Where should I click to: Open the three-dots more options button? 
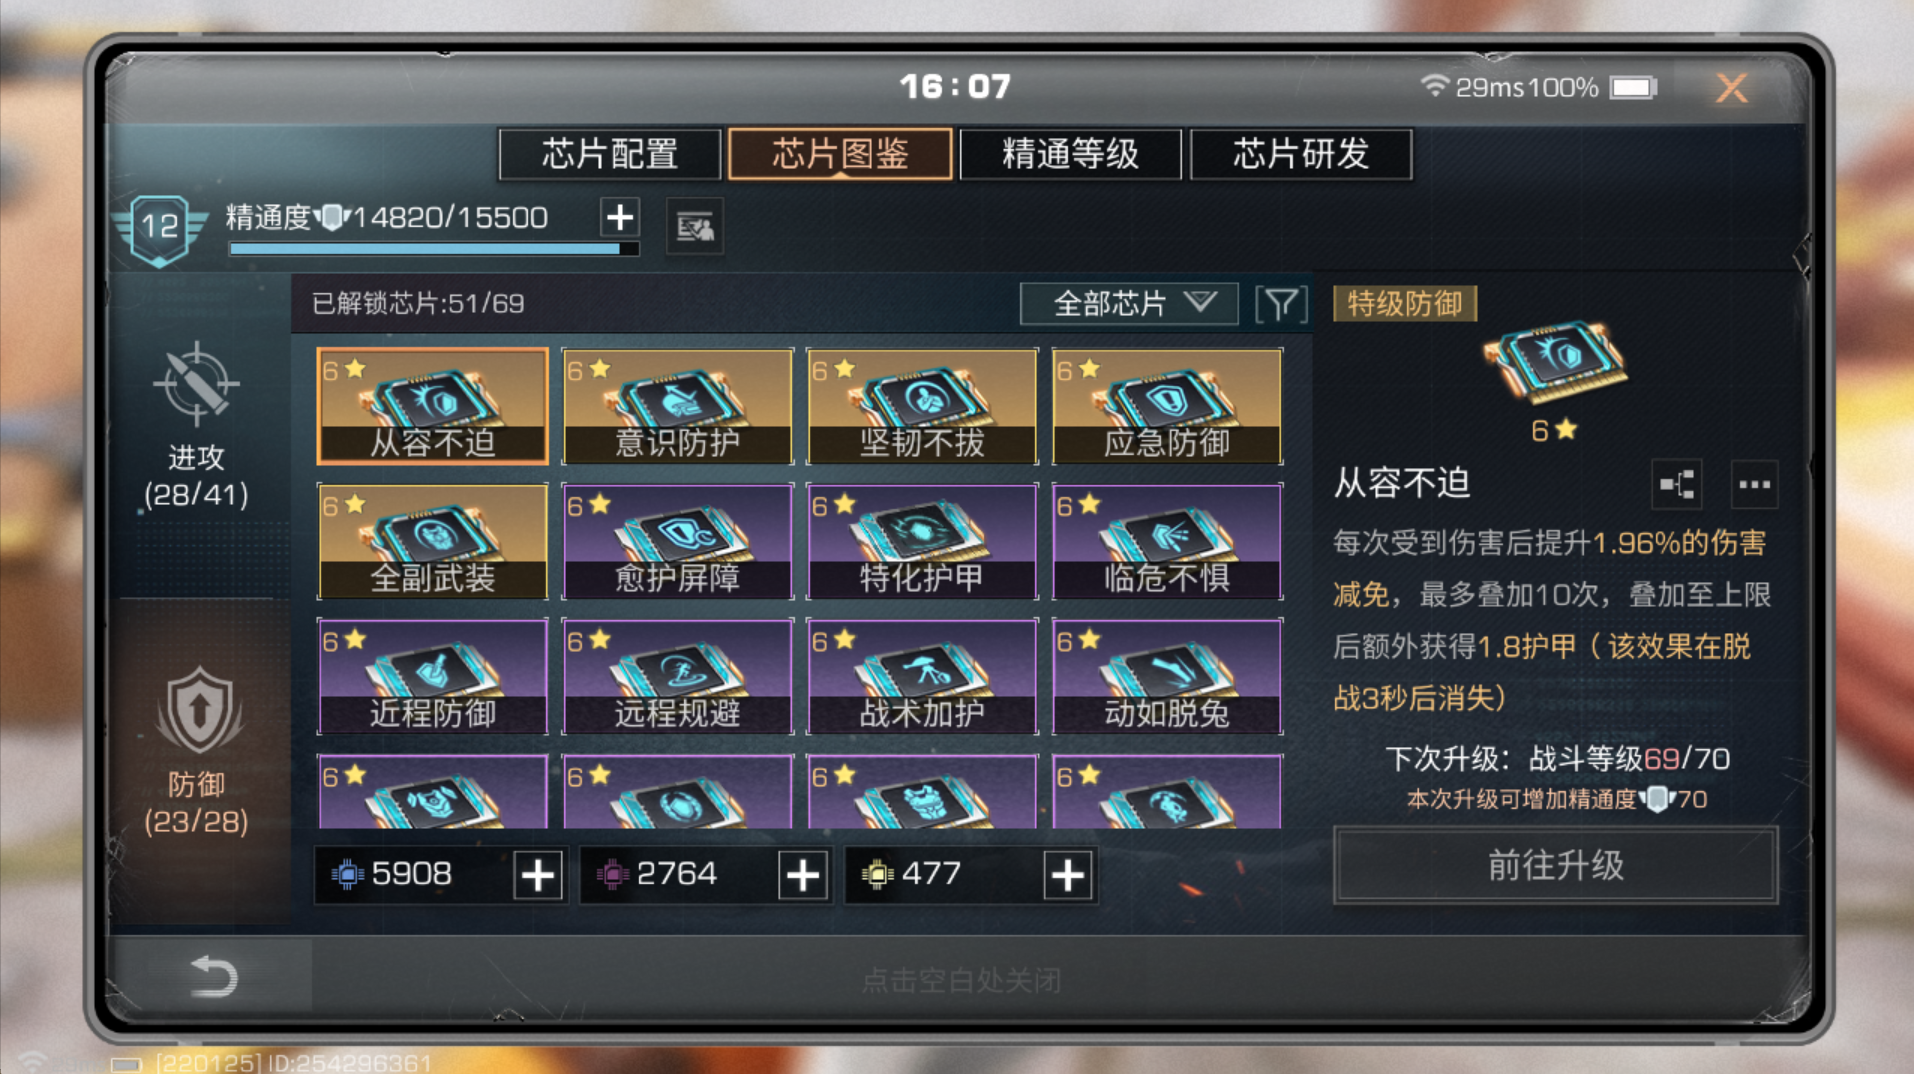point(1754,485)
